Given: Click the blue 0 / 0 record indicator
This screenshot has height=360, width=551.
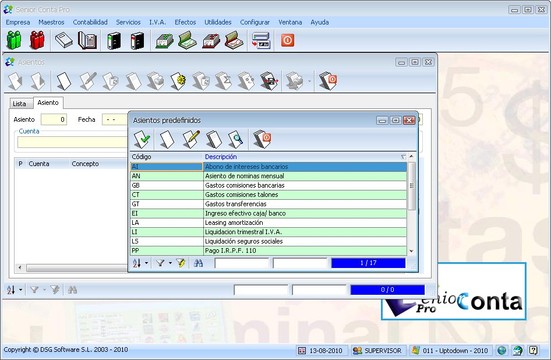Looking at the screenshot, I should [387, 290].
